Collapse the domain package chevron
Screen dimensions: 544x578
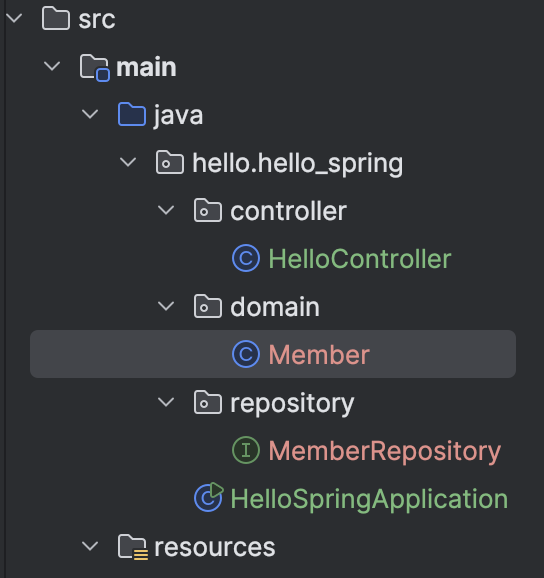(166, 306)
